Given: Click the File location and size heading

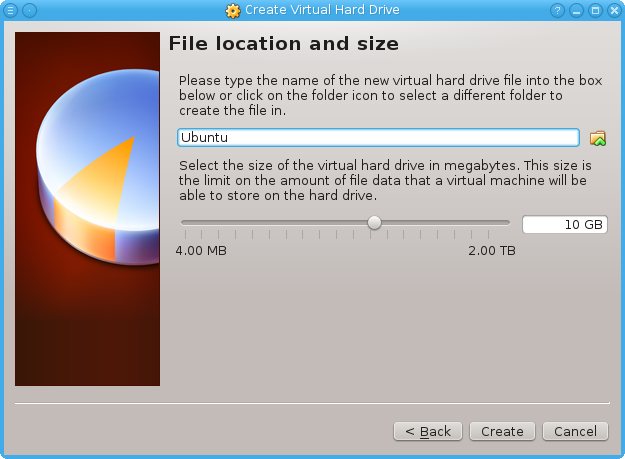Looking at the screenshot, I should 283,43.
